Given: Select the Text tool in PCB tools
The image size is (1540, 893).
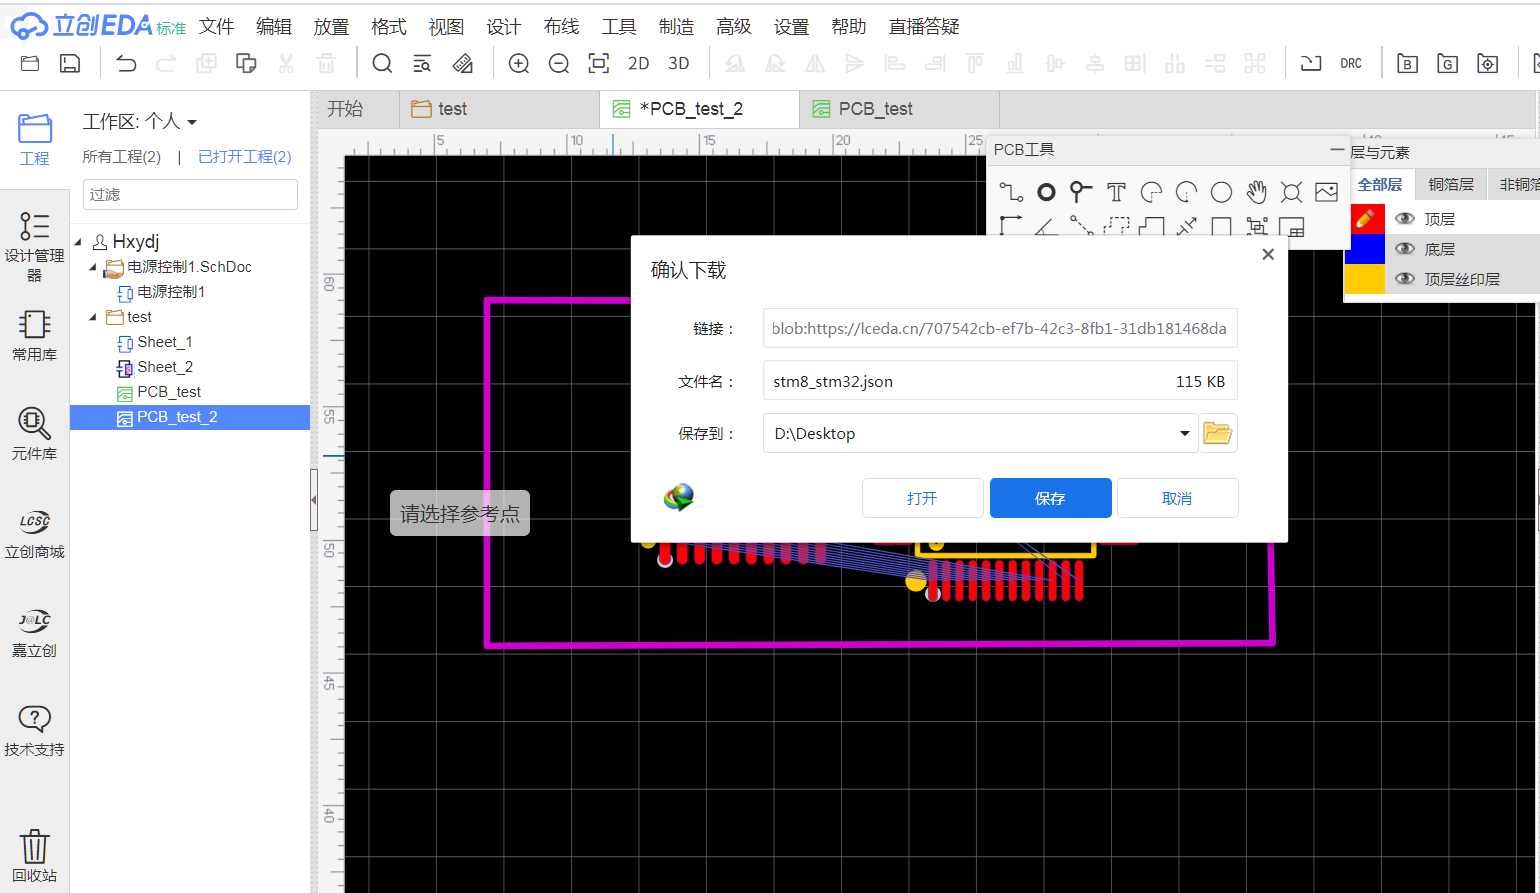Looking at the screenshot, I should [1116, 192].
